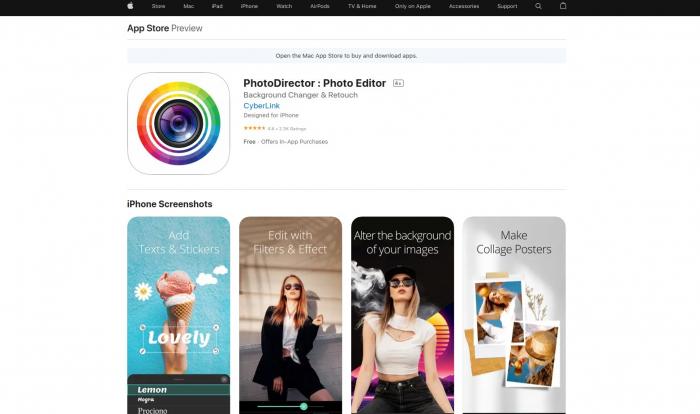This screenshot has height=414, width=700.
Task: Open the Support menu item
Action: click(x=508, y=6)
